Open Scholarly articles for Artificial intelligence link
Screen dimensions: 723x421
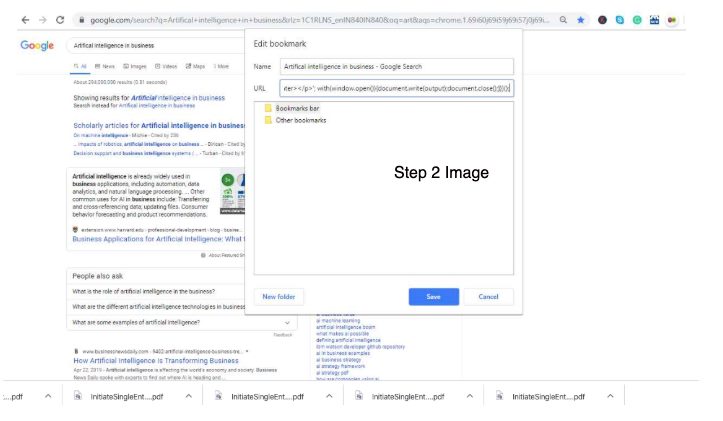point(159,125)
